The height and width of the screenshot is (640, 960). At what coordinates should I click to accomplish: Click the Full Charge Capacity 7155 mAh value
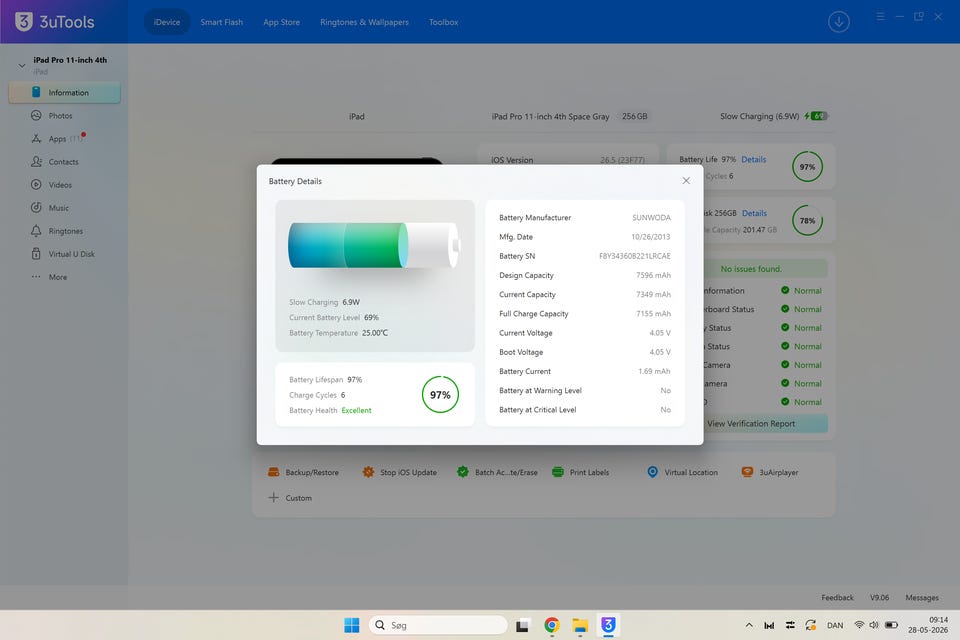click(x=653, y=314)
